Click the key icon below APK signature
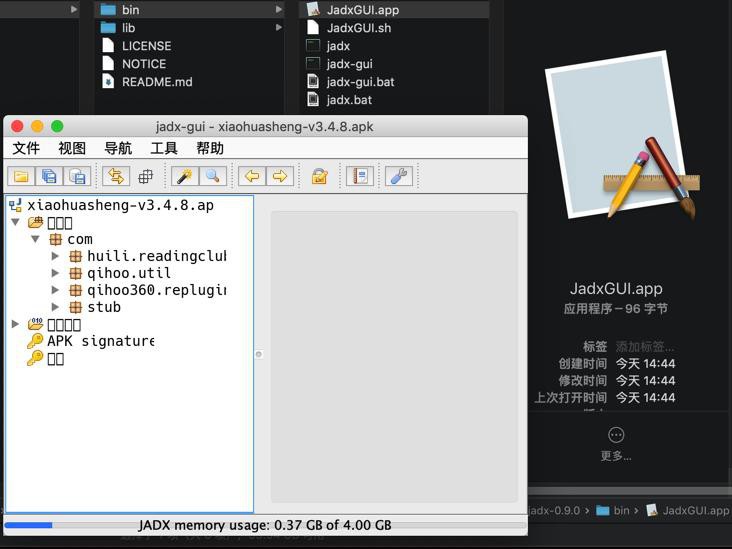Image resolution: width=732 pixels, height=549 pixels. coord(35,359)
